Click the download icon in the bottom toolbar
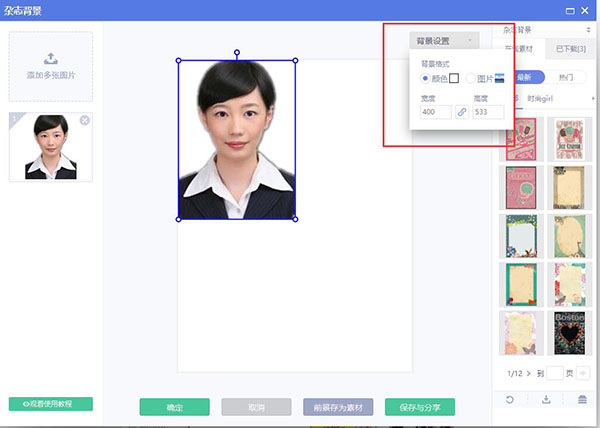Image resolution: width=600 pixels, height=428 pixels. tap(546, 399)
